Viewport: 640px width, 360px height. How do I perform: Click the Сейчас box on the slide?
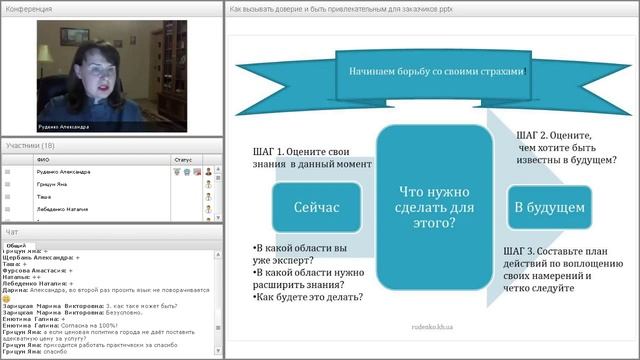[x=317, y=207]
